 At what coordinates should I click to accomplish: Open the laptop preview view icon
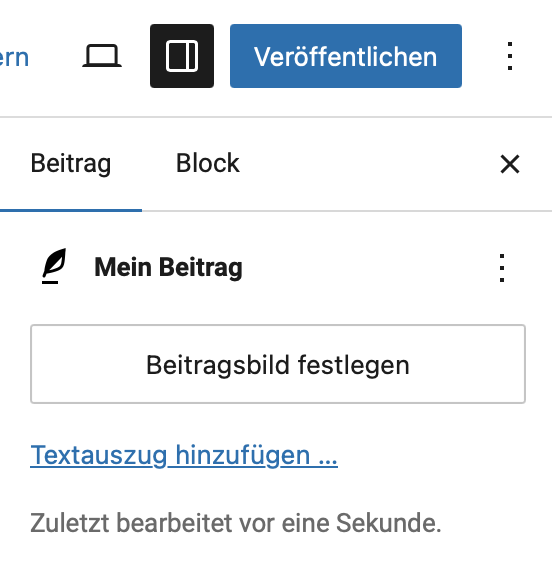(102, 56)
